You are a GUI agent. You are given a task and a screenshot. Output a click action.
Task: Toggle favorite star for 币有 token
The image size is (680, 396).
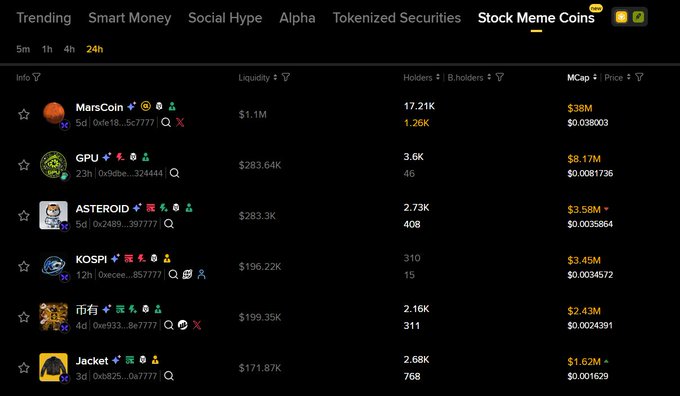pos(24,317)
